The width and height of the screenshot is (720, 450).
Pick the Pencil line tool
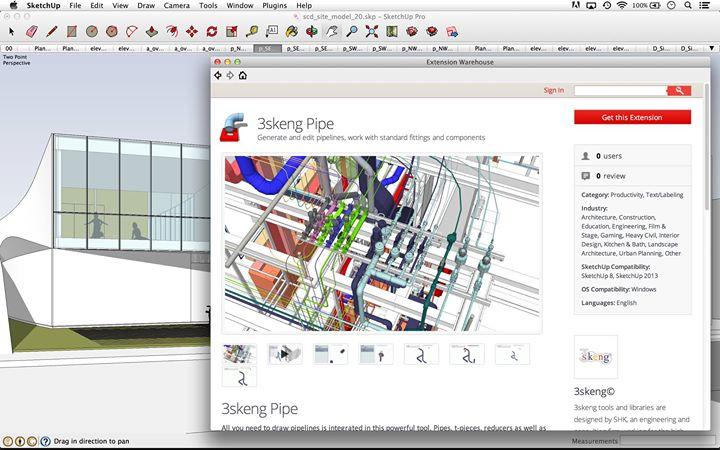[x=51, y=32]
